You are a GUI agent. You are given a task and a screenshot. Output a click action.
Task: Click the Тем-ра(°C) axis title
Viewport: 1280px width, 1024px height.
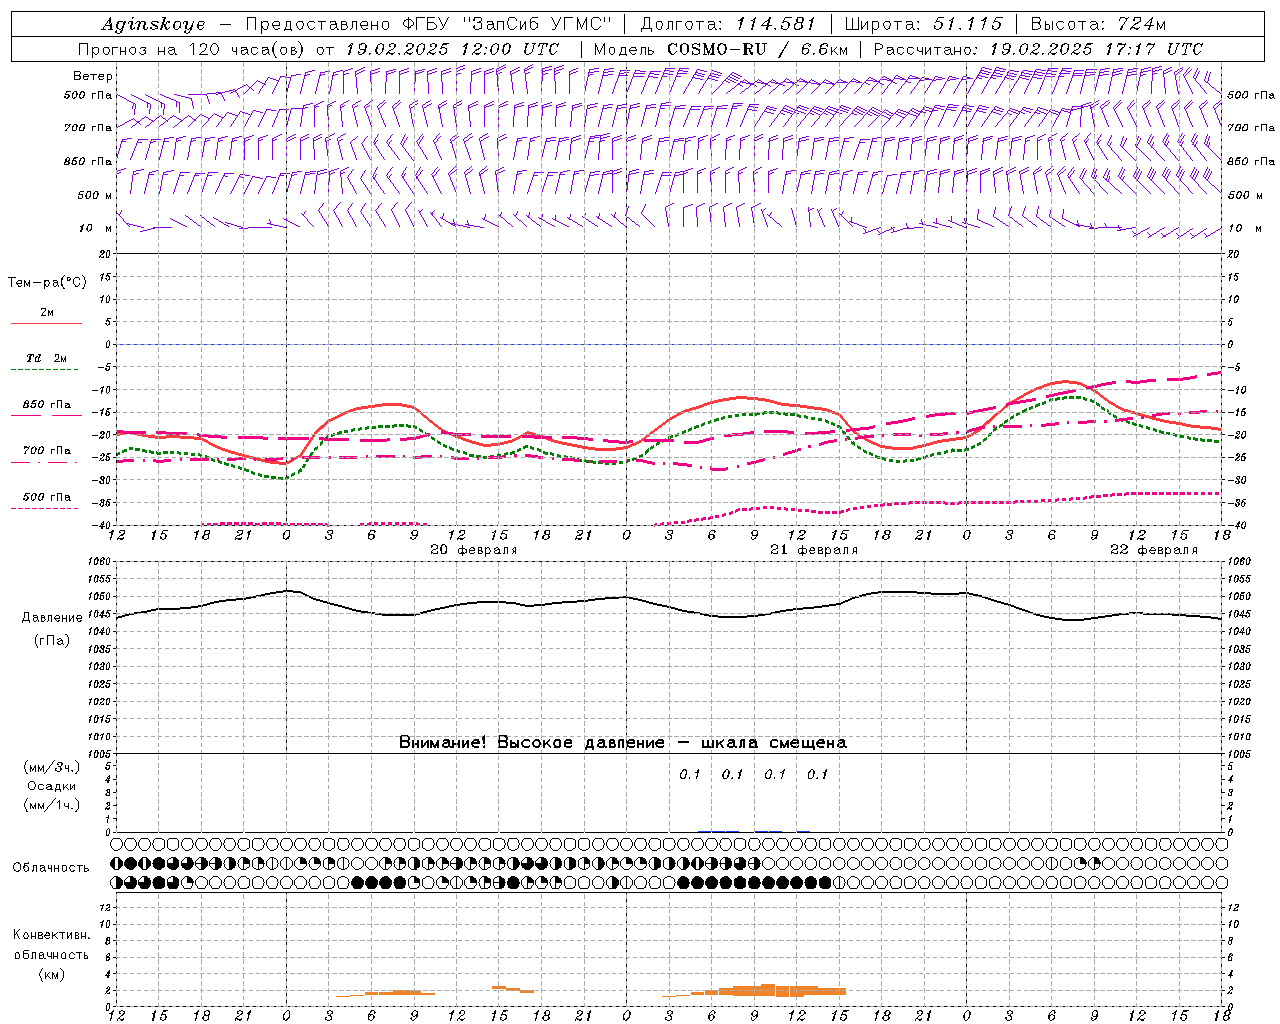click(x=47, y=283)
